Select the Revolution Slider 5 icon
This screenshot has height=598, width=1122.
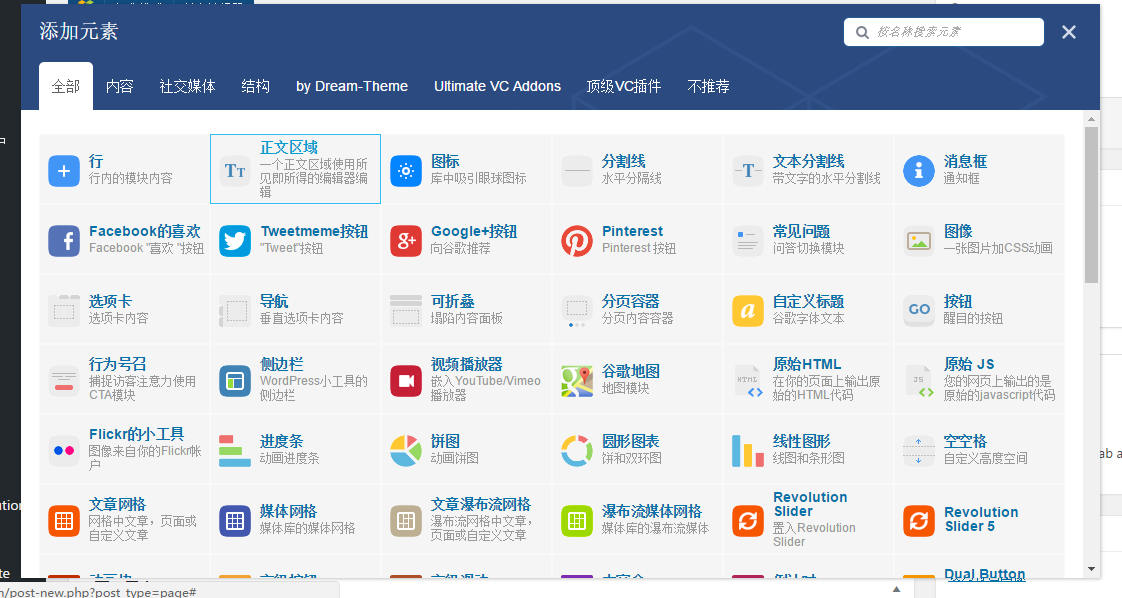918,520
